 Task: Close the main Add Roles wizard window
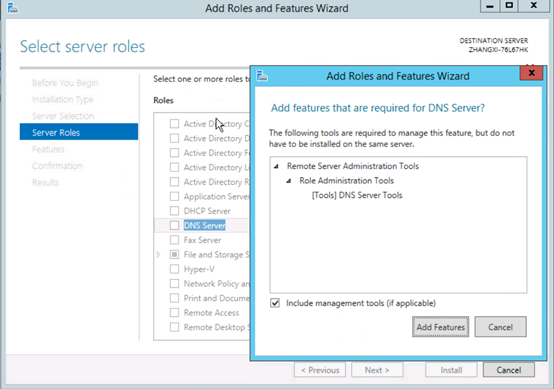point(534,6)
